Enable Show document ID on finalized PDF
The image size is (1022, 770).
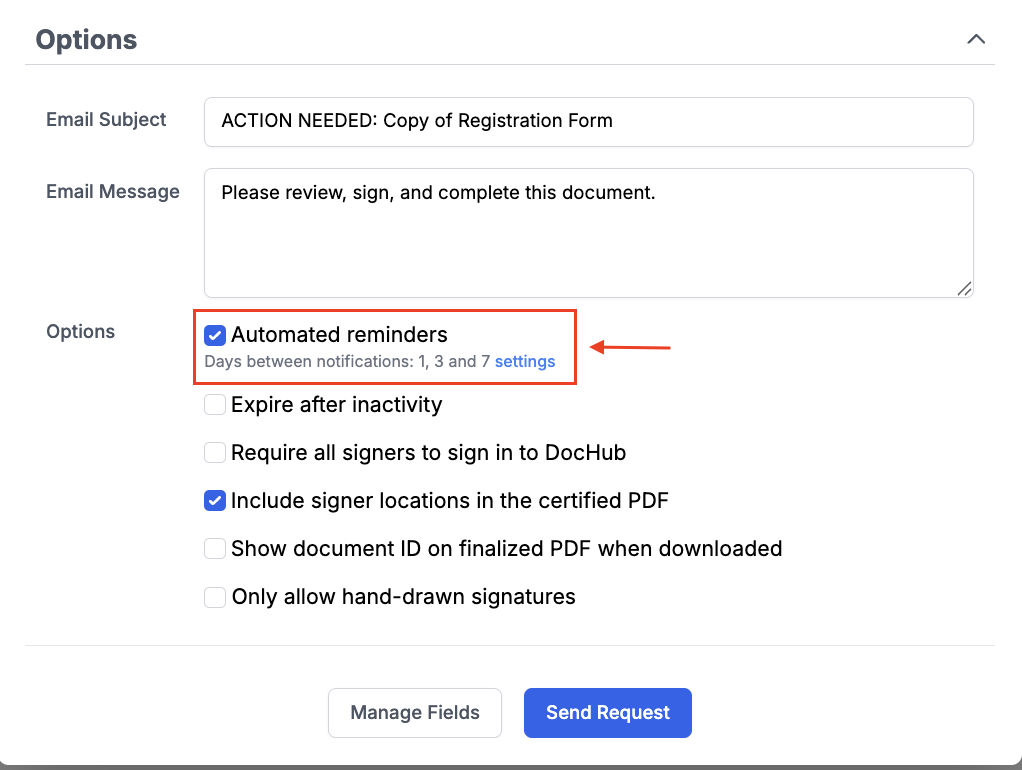215,549
